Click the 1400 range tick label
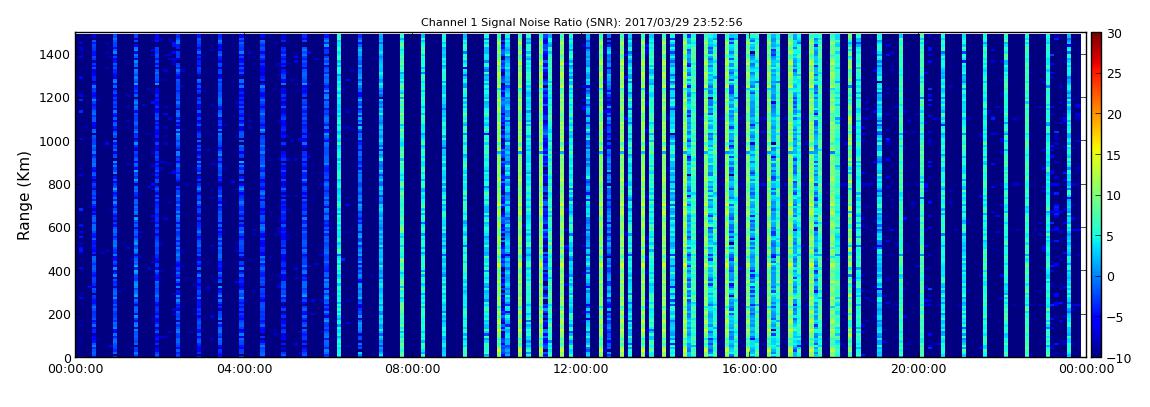 [x=57, y=54]
